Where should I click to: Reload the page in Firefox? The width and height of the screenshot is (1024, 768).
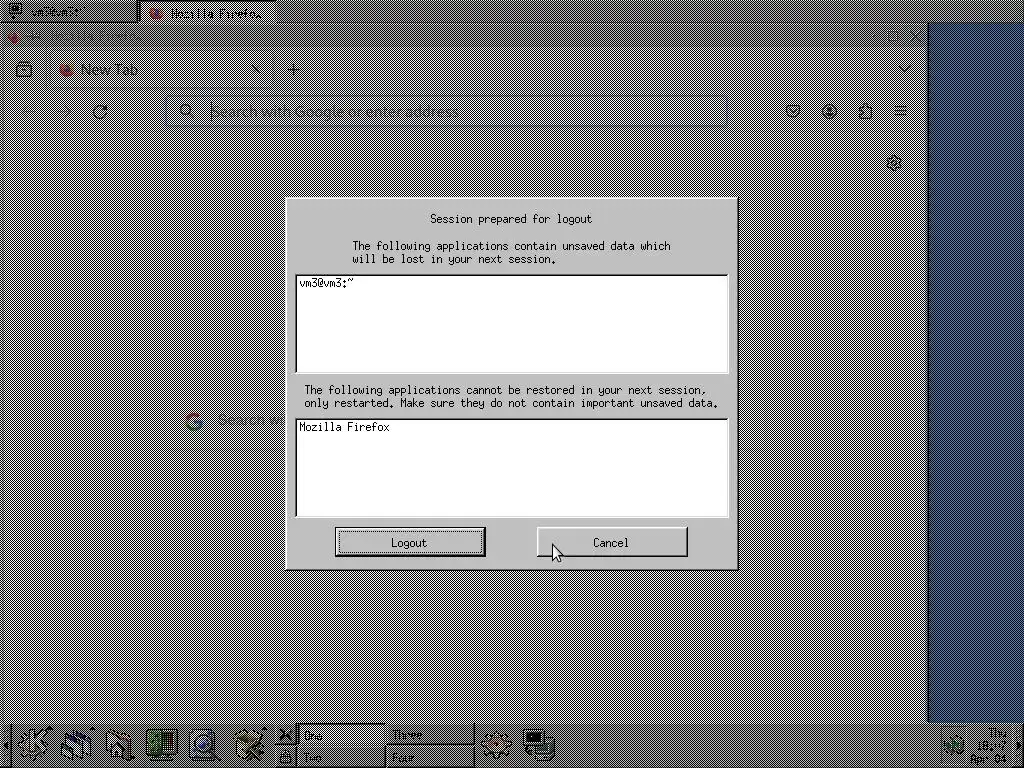tap(100, 112)
